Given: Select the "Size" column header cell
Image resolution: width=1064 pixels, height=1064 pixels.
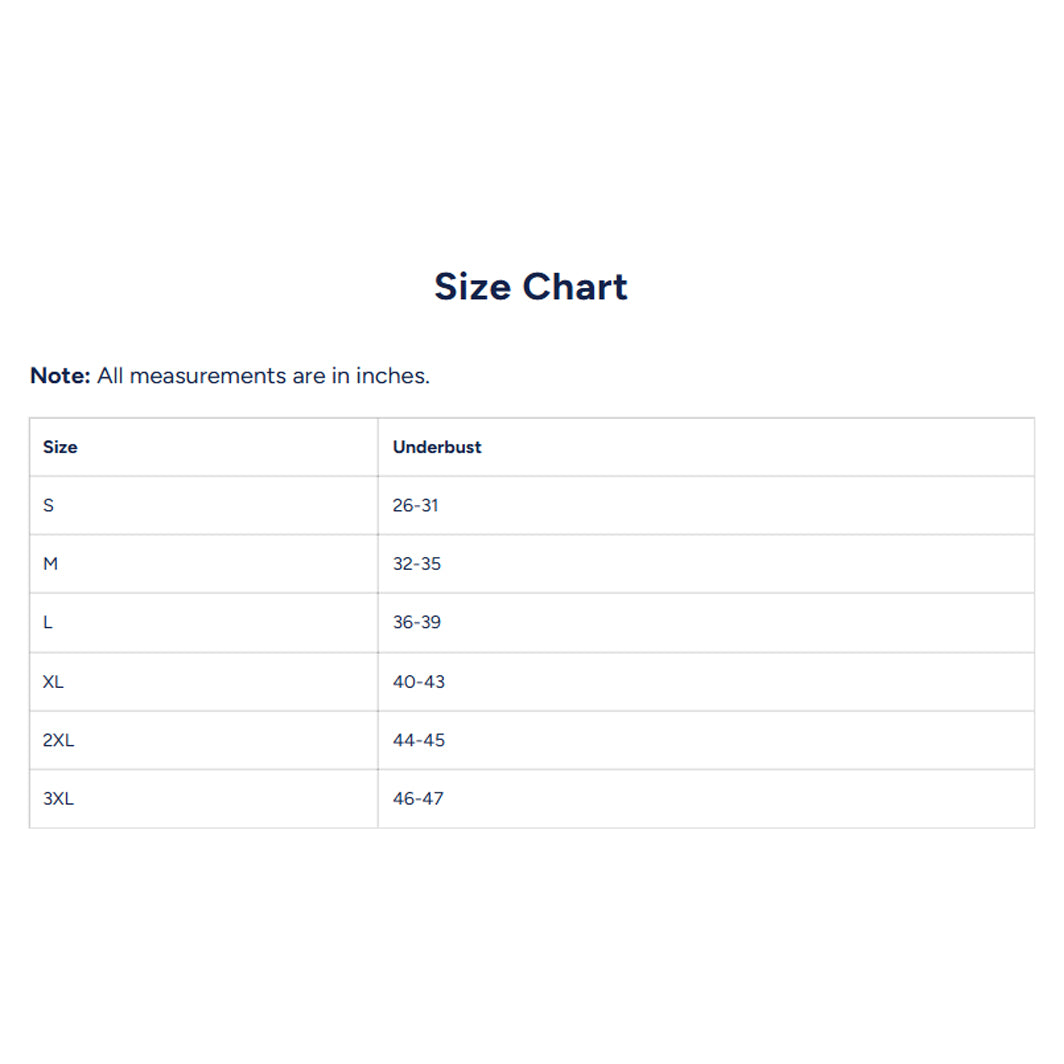Looking at the screenshot, I should click(x=60, y=447).
